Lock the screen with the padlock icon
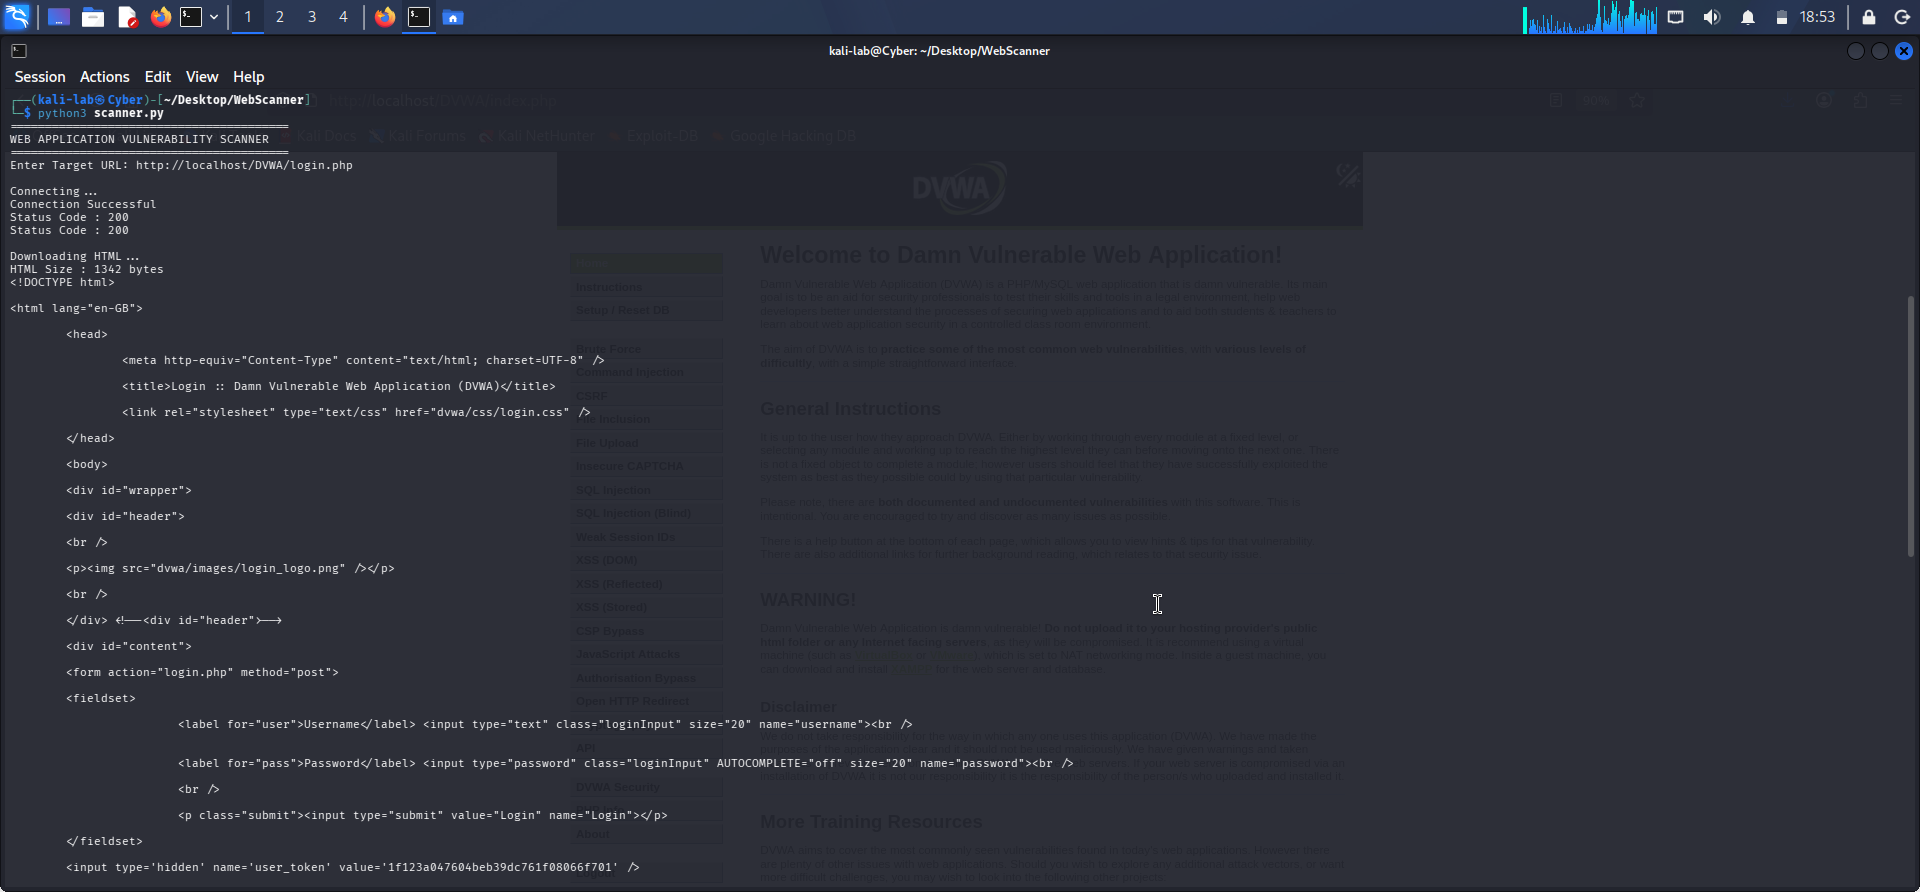This screenshot has height=892, width=1920. tap(1868, 17)
